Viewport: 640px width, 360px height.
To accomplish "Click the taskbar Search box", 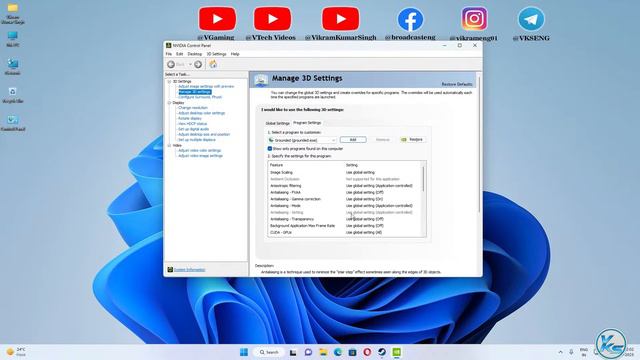I will (269, 352).
